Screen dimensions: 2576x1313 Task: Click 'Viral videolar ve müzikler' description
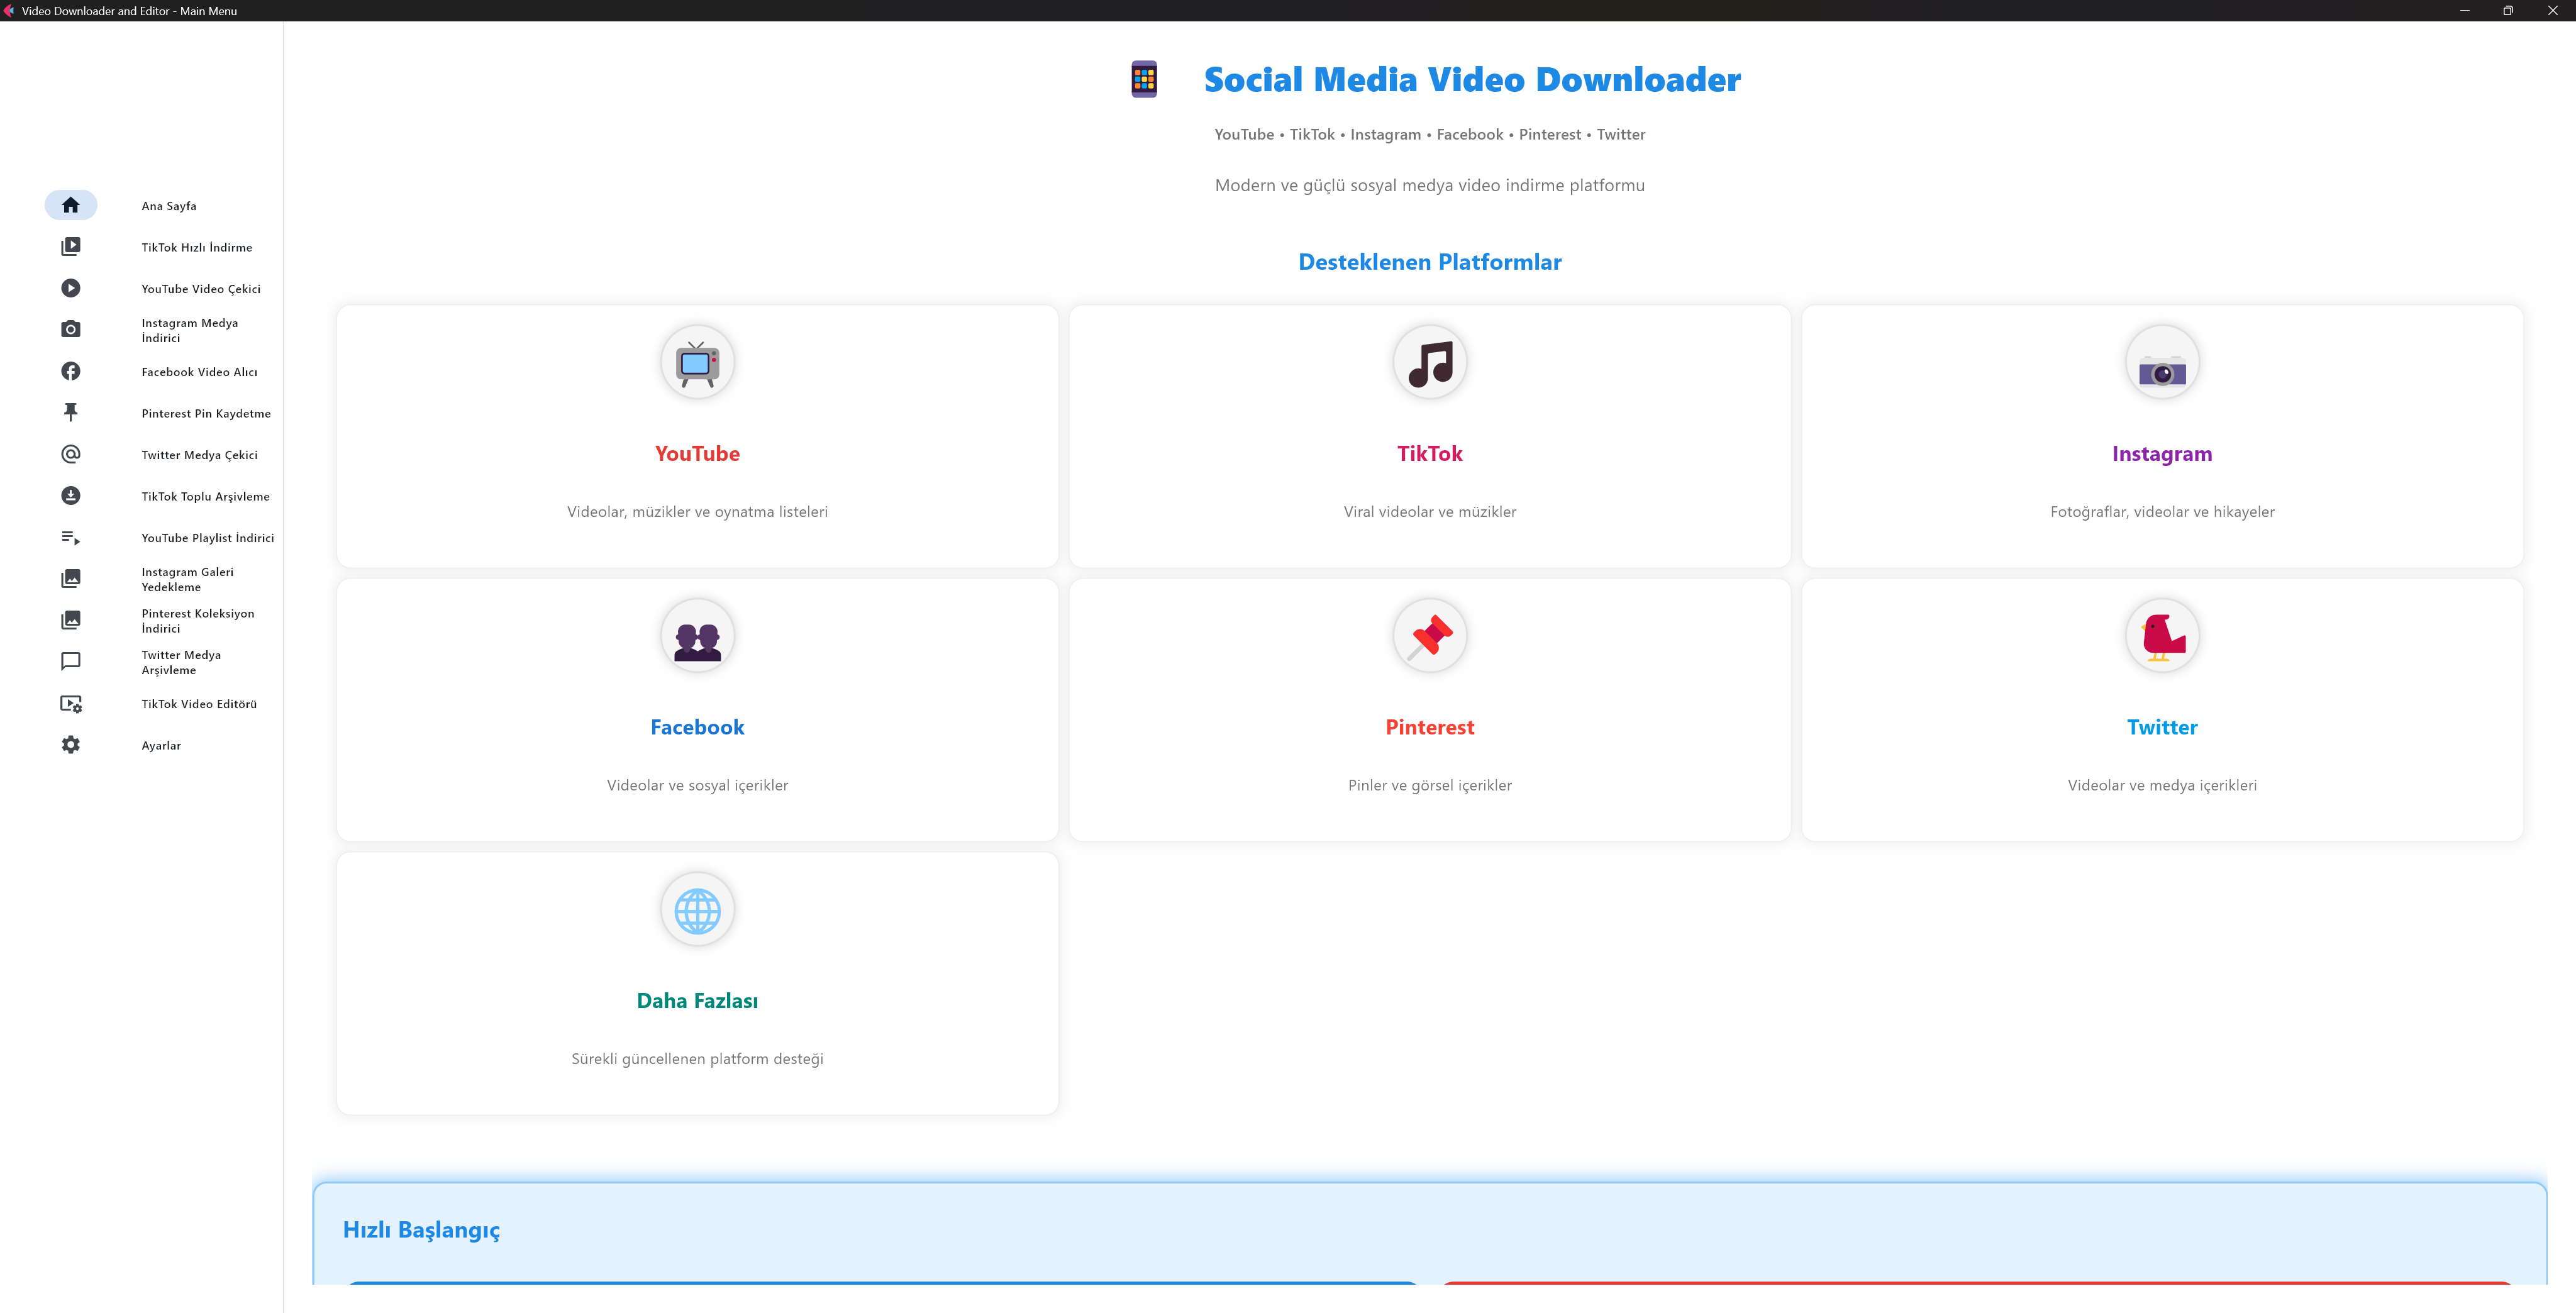[1430, 512]
